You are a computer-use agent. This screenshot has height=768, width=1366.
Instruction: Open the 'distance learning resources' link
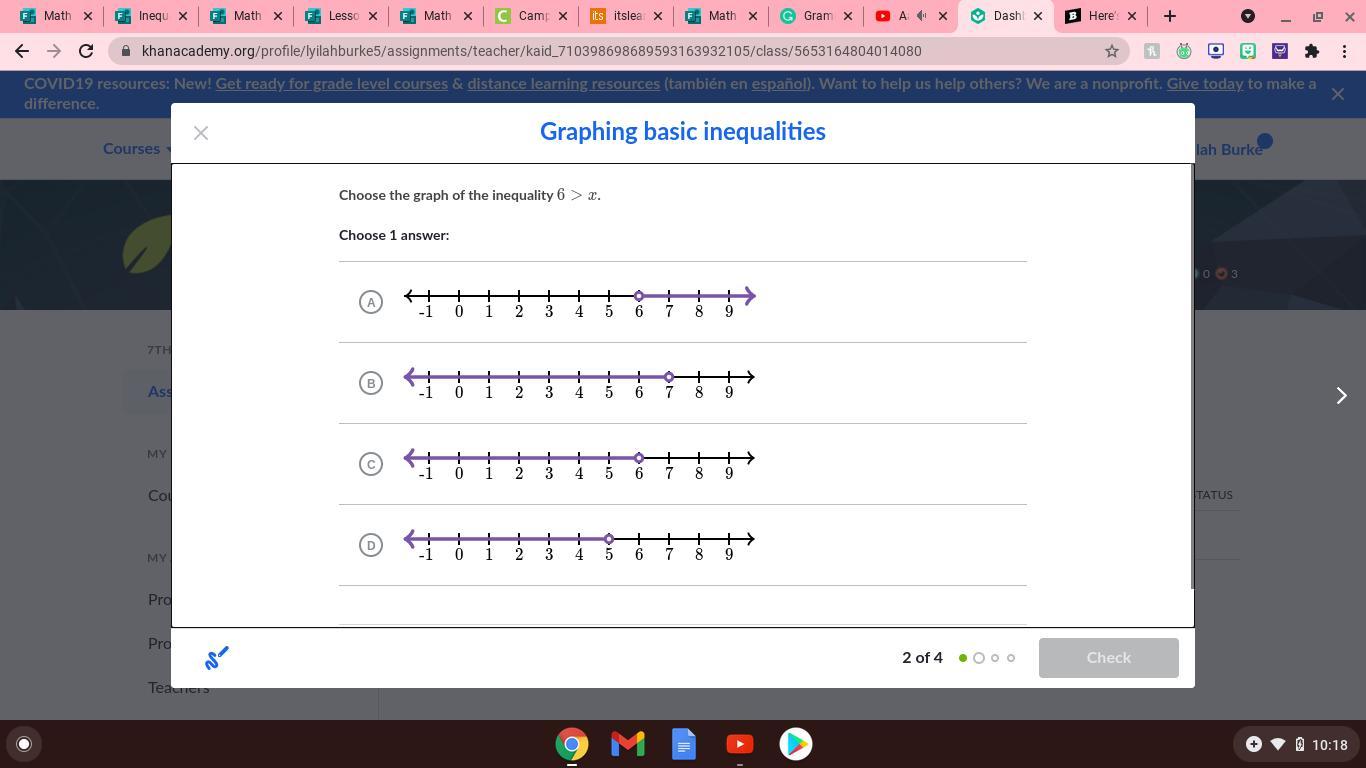[x=563, y=84]
